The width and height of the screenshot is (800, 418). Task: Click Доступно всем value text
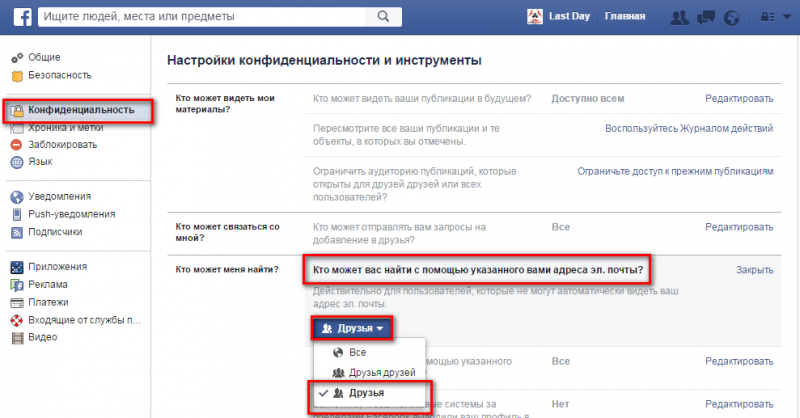(x=588, y=99)
